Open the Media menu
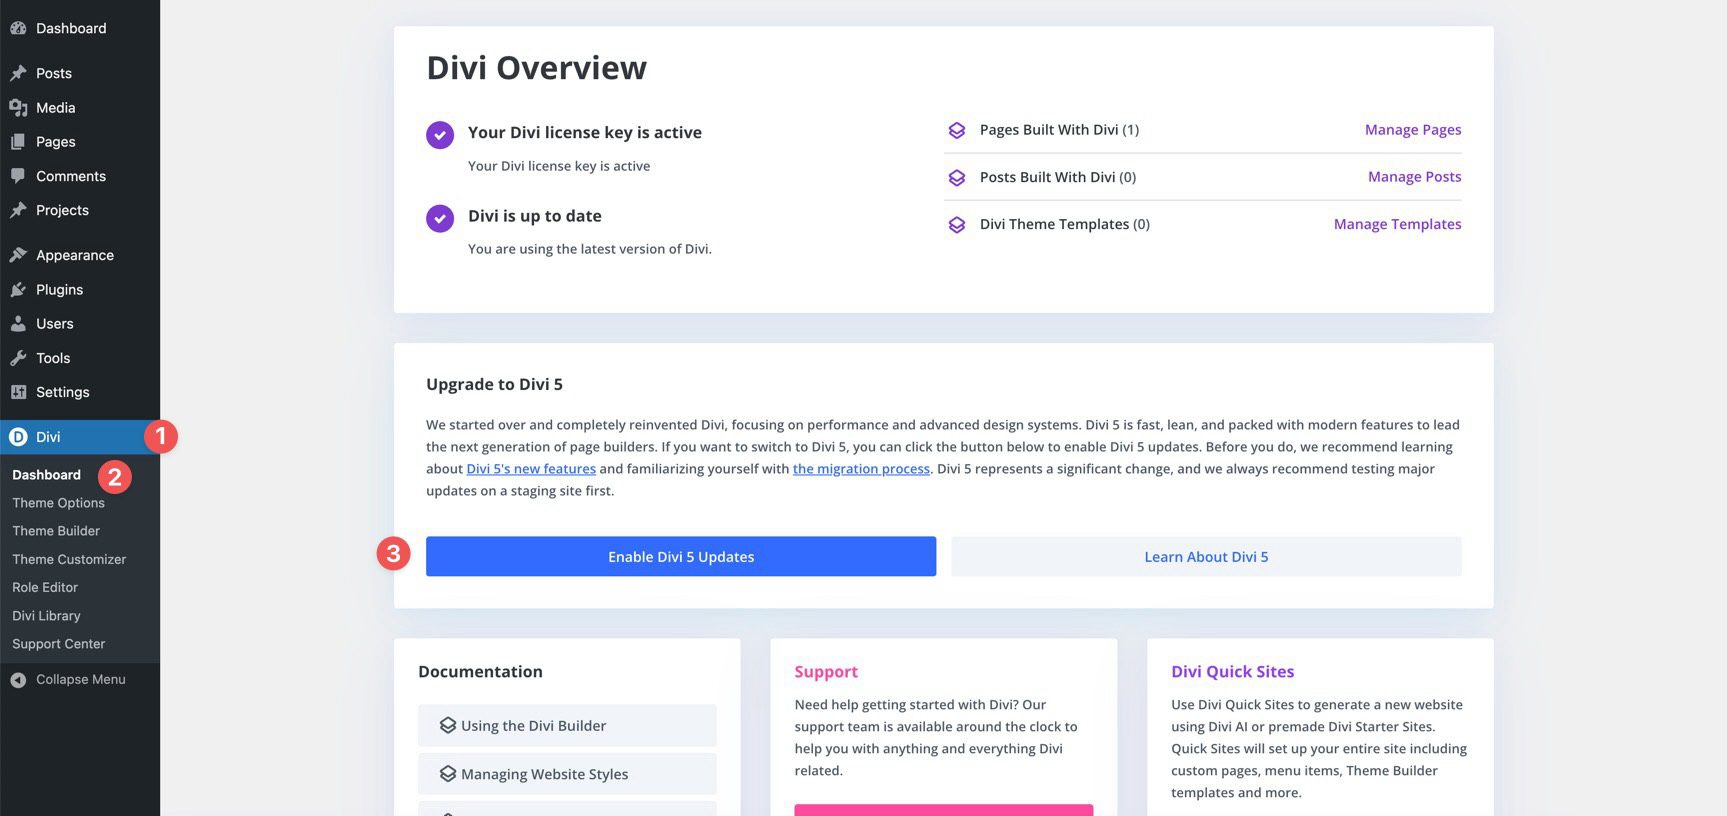Image resolution: width=1727 pixels, height=816 pixels. [80, 107]
